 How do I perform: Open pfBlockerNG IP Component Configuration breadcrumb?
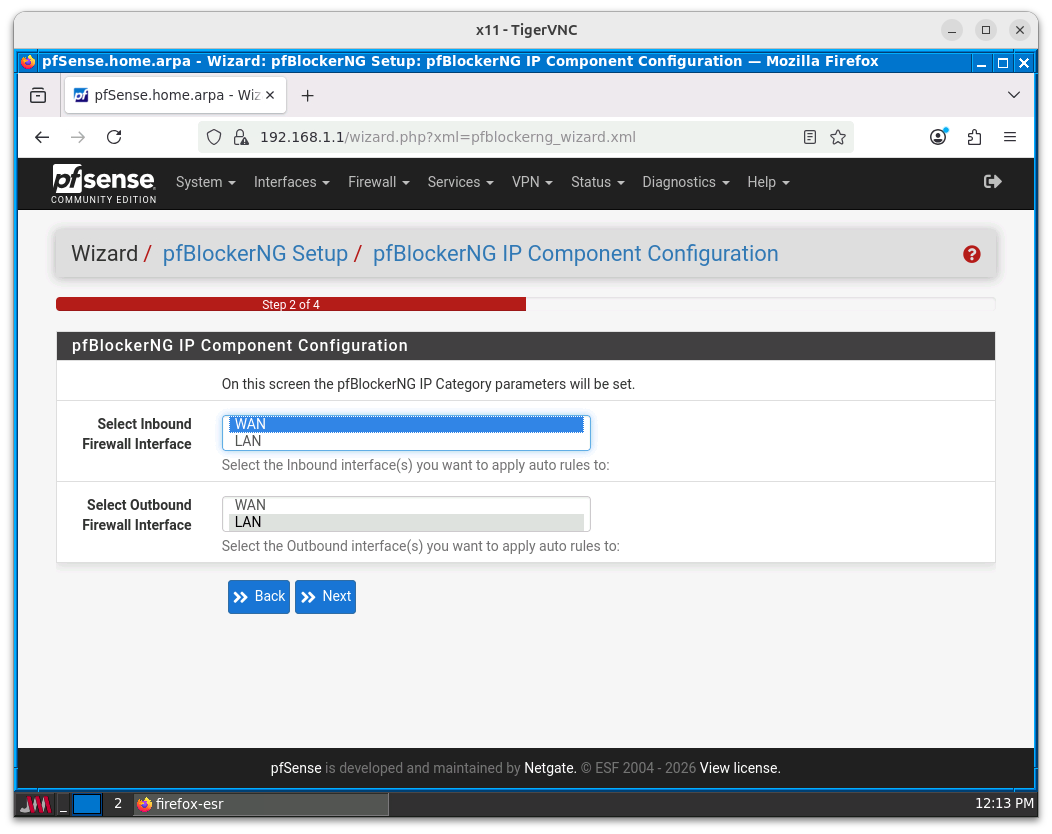[x=576, y=254]
